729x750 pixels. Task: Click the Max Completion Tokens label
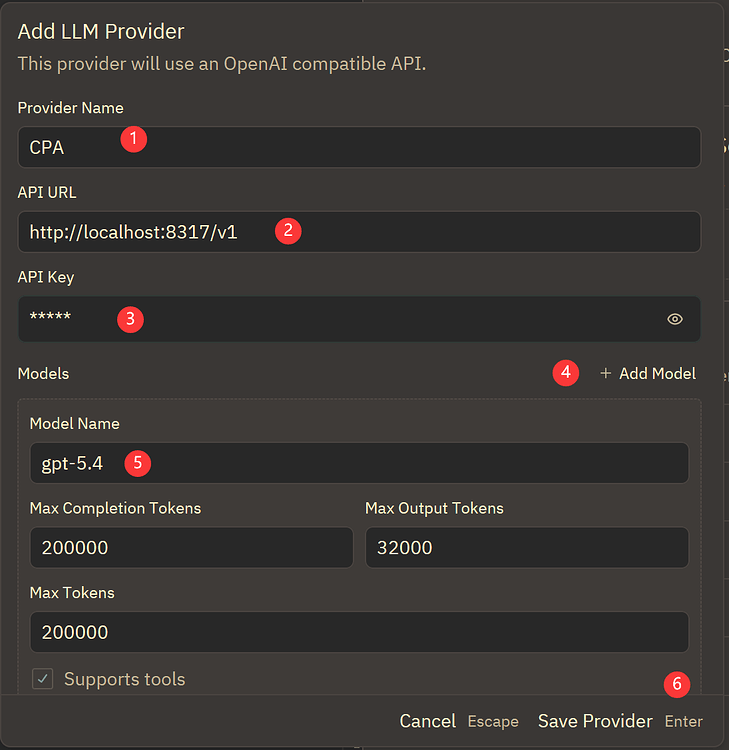(115, 508)
